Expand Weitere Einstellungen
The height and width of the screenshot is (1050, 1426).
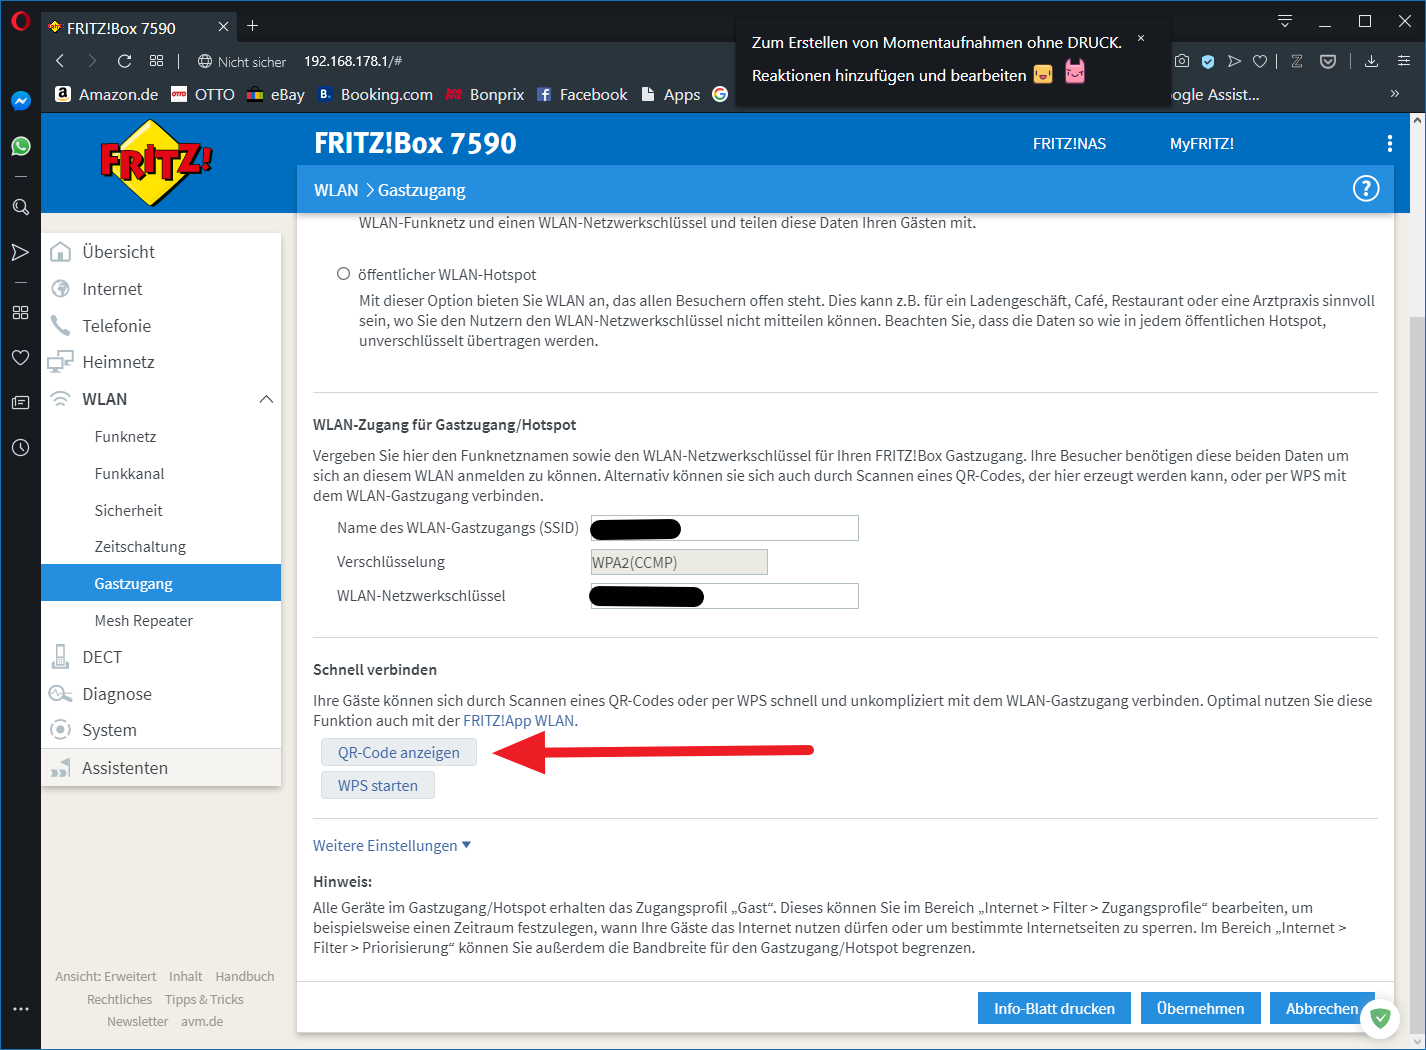coord(391,846)
